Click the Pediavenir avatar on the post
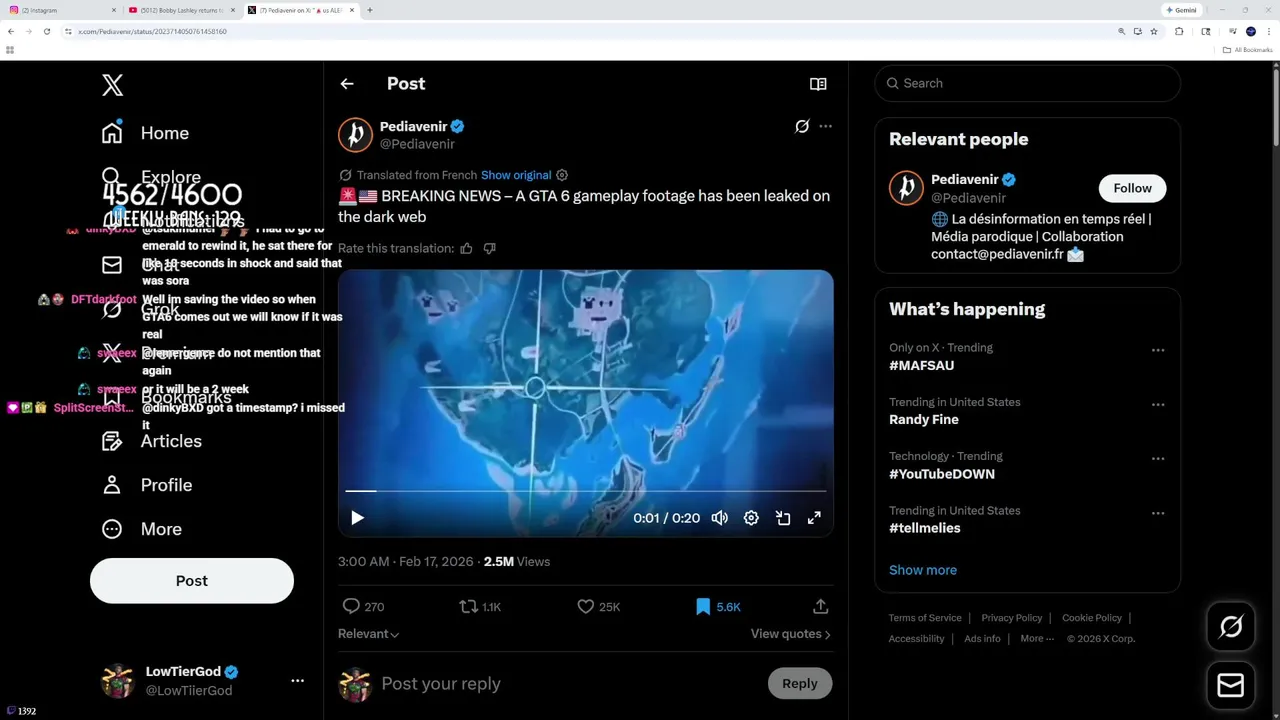This screenshot has width=1280, height=720. (355, 135)
